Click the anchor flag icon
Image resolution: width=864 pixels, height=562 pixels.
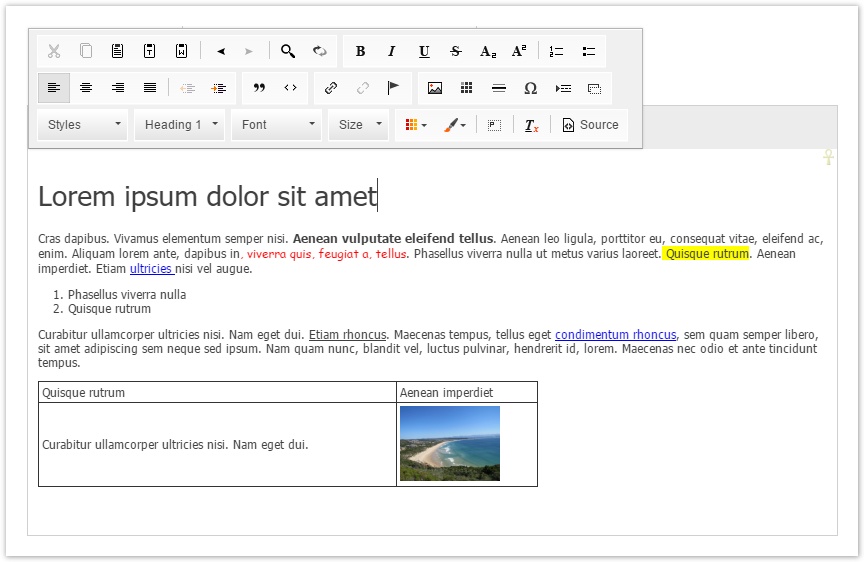click(394, 88)
